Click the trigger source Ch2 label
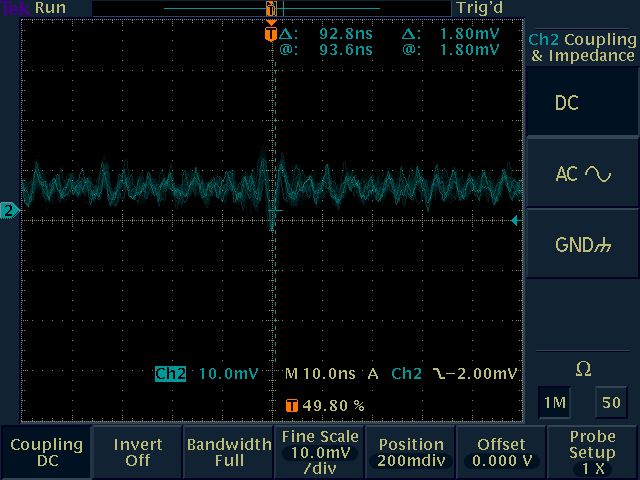This screenshot has height=480, width=640. (406, 373)
